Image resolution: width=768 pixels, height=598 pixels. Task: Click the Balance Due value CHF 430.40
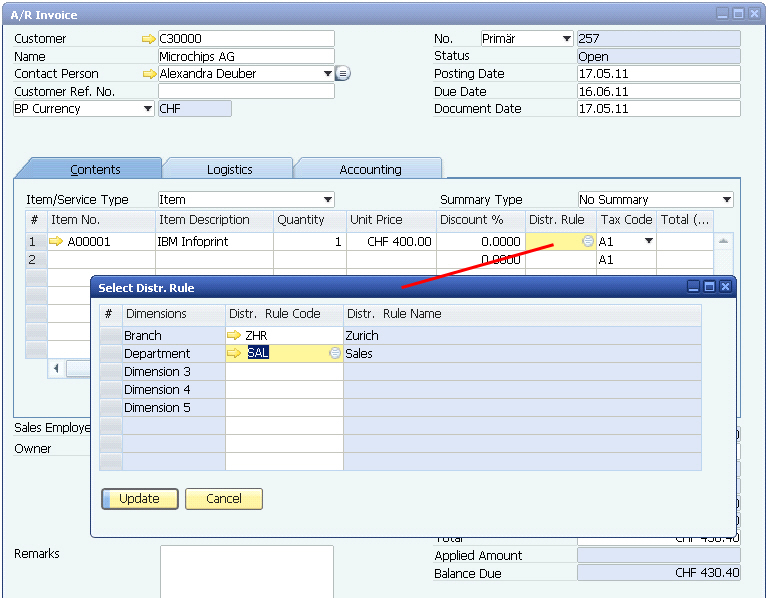pos(659,573)
